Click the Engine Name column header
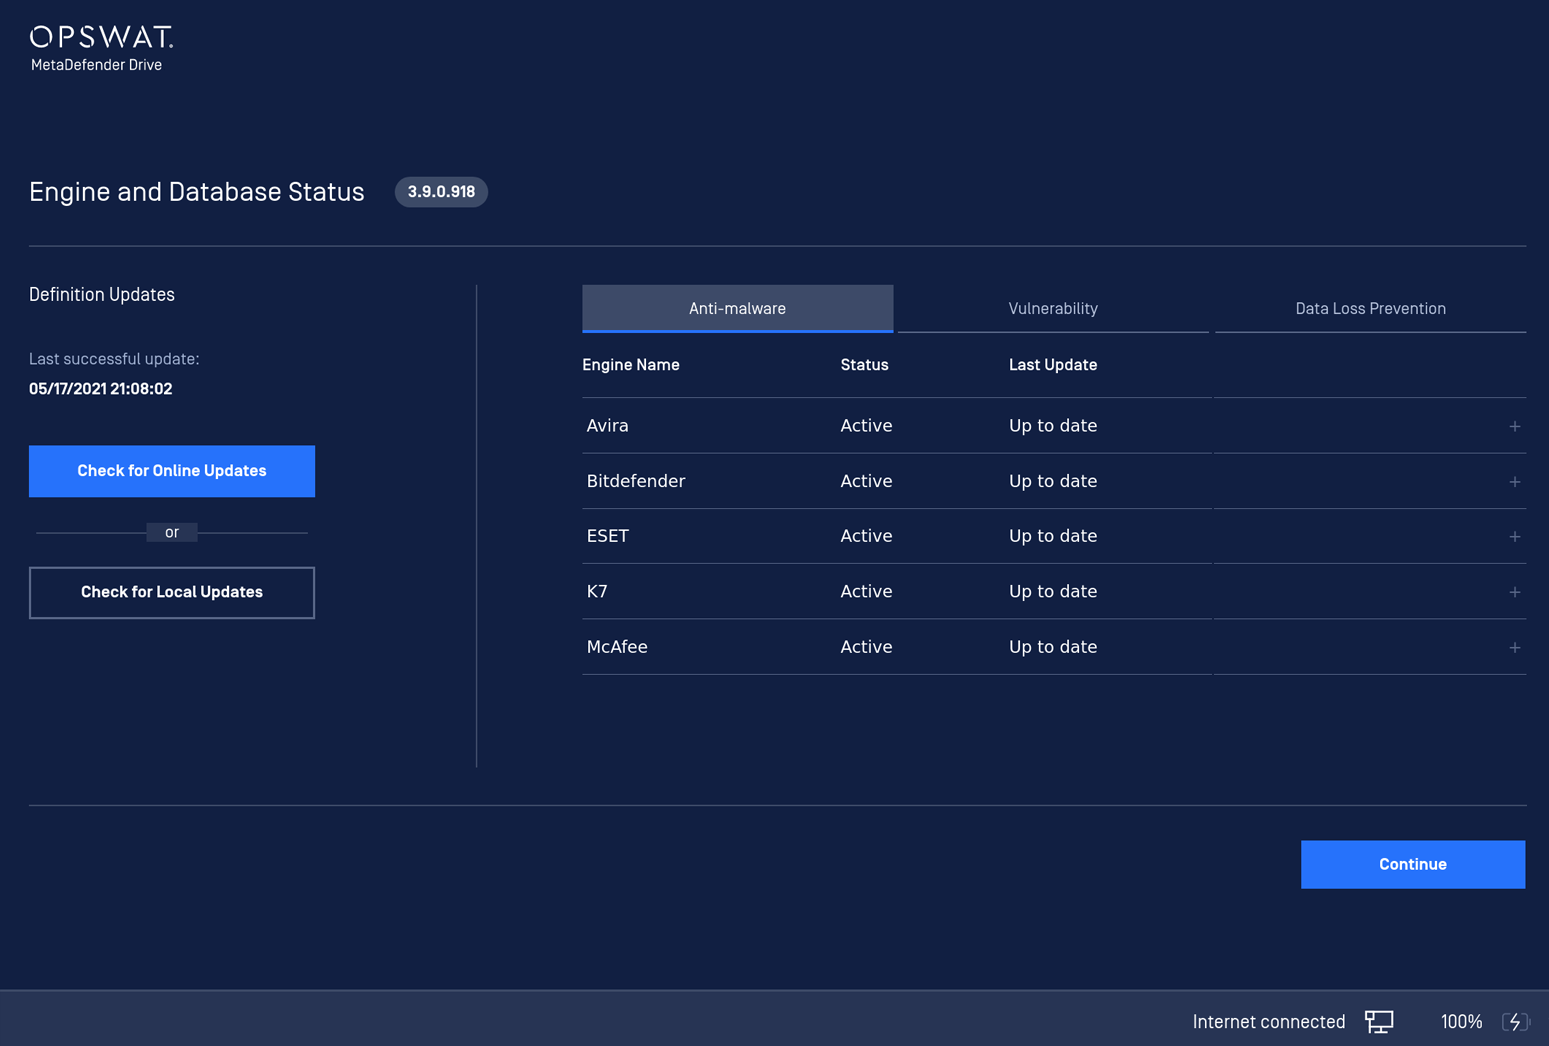The image size is (1549, 1046). pos(631,365)
